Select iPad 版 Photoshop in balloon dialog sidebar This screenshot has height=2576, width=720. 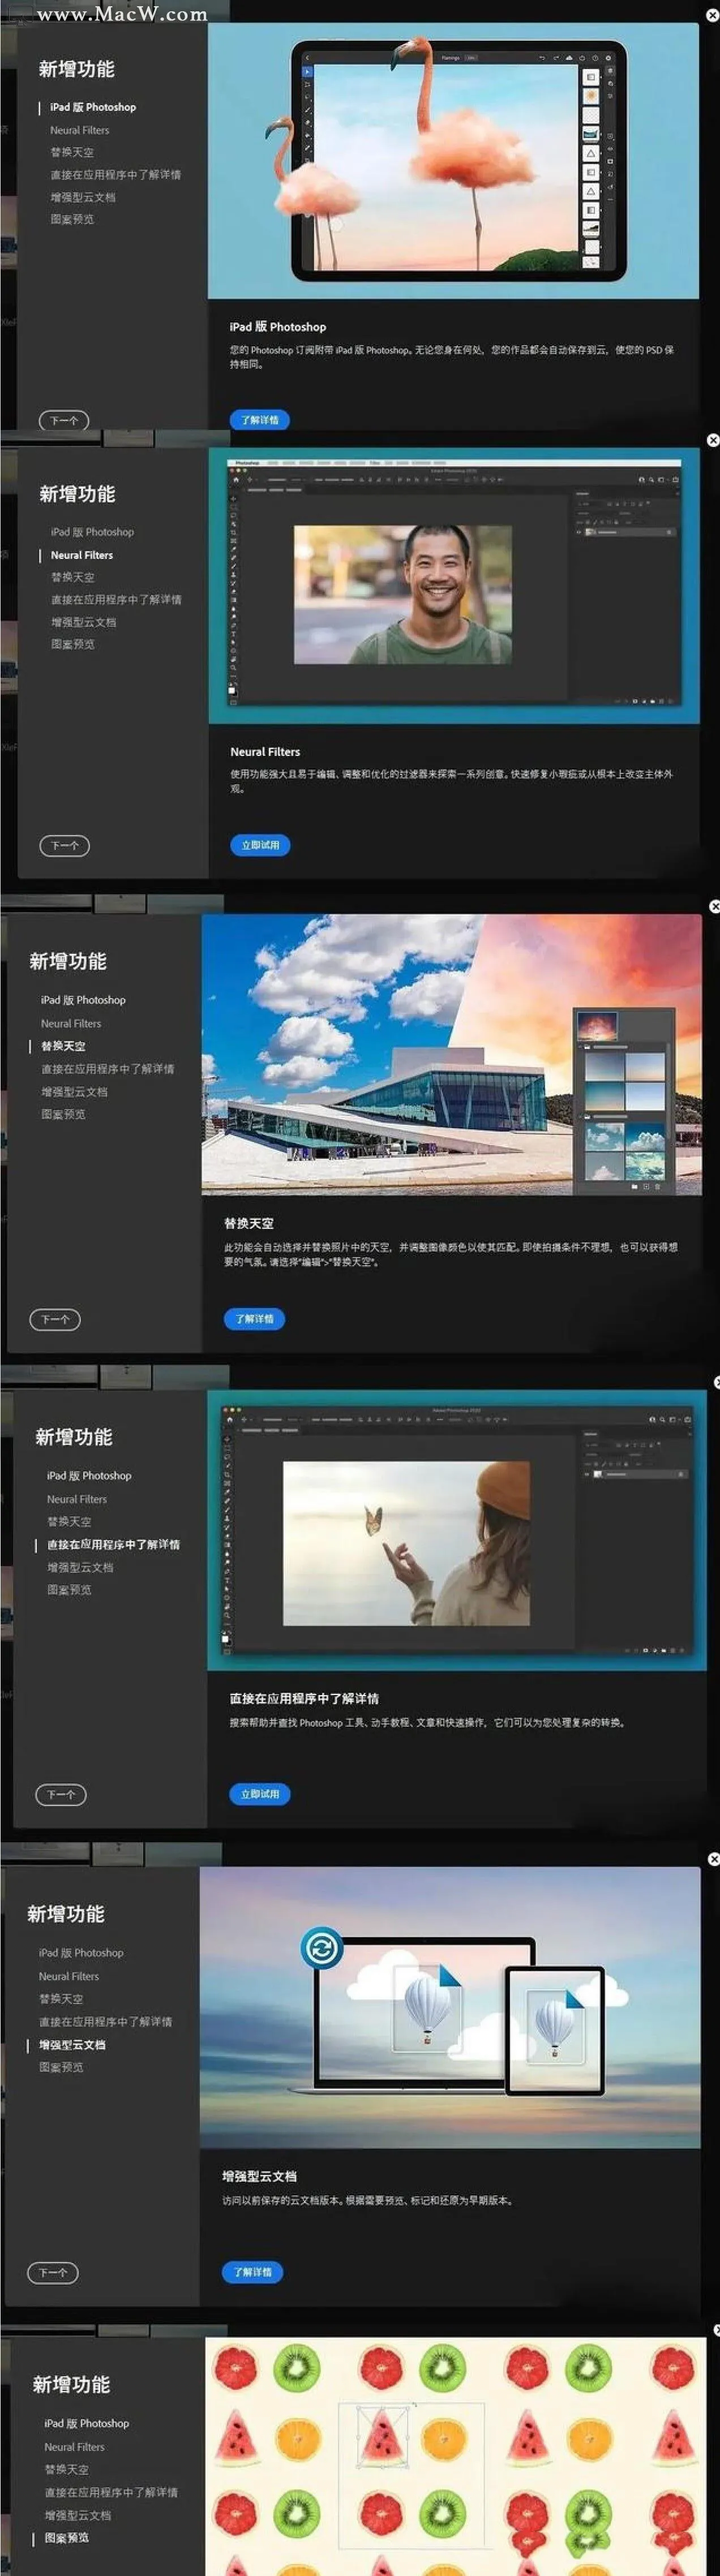tap(81, 1953)
